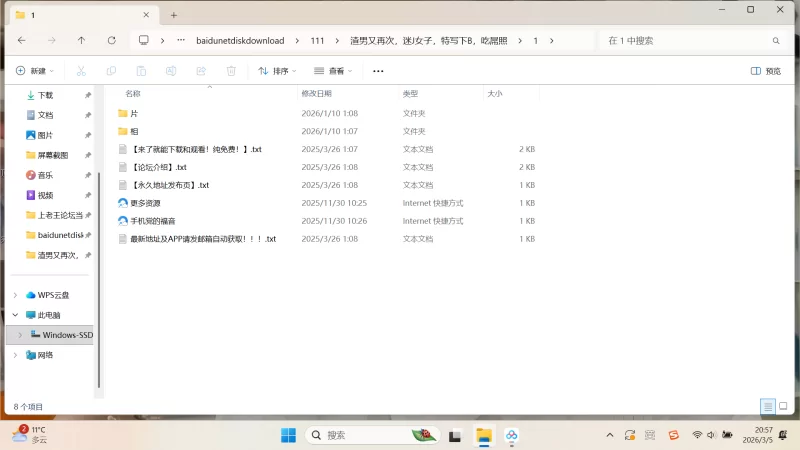
Task: Click the 新建 new item button
Action: pyautogui.click(x=34, y=71)
